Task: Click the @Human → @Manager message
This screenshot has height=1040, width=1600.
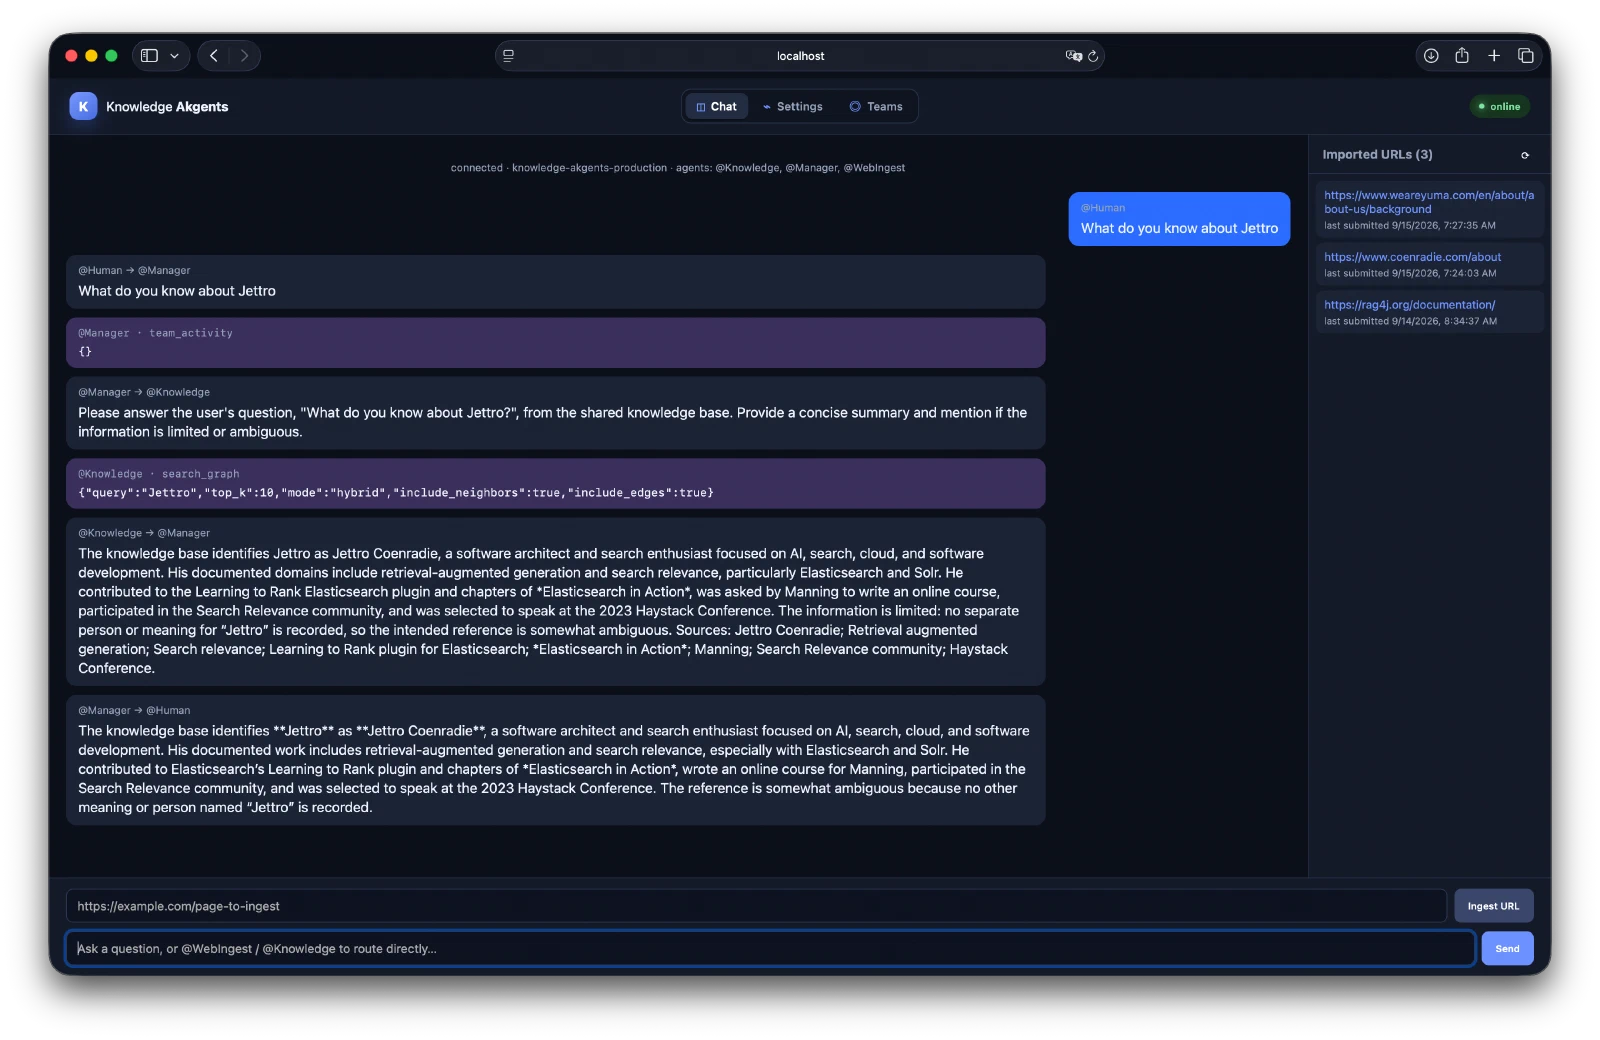Action: (x=556, y=282)
